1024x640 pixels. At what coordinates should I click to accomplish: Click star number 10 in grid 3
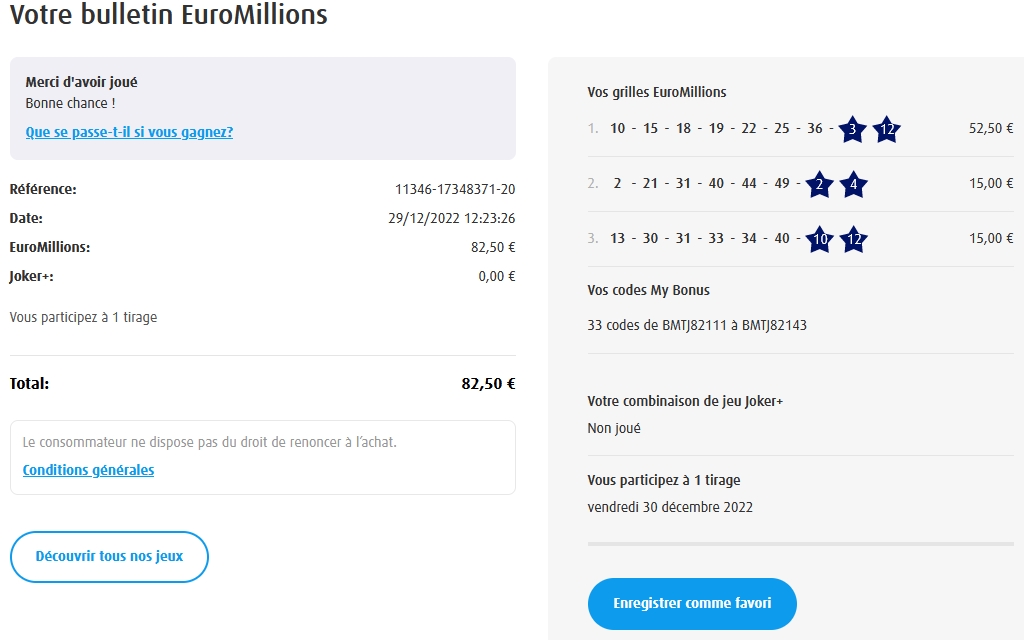[819, 239]
